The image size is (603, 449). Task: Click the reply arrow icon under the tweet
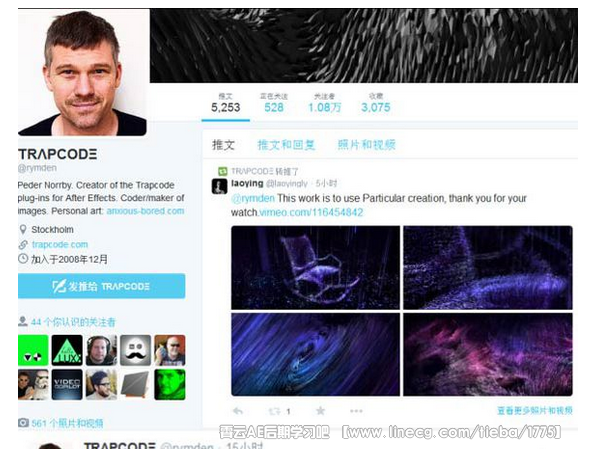(x=238, y=411)
